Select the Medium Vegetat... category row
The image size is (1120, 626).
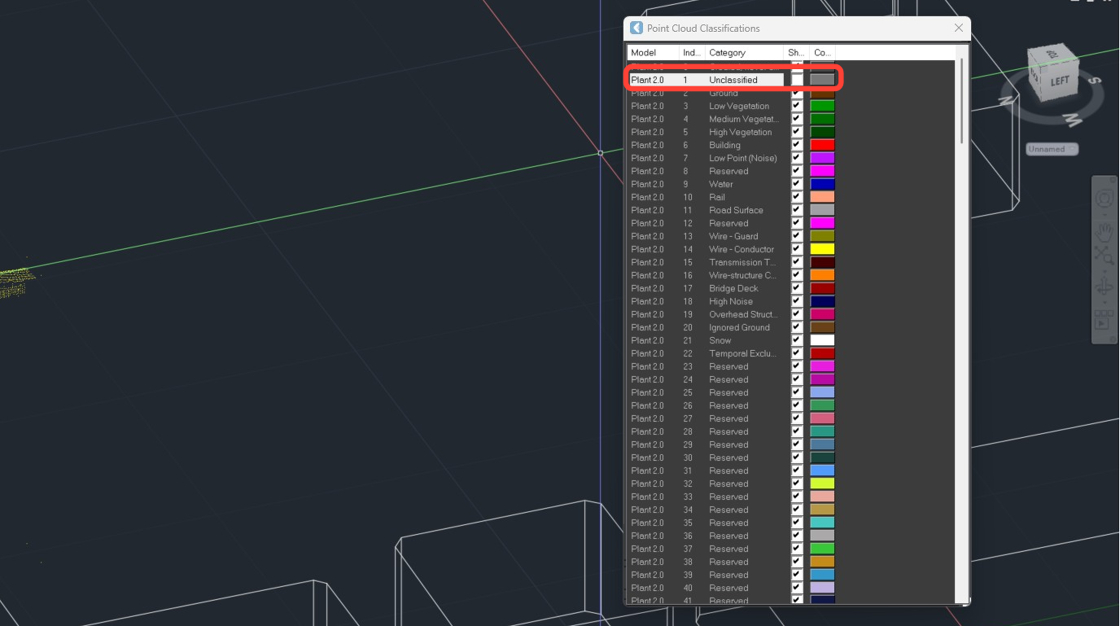pyautogui.click(x=744, y=119)
